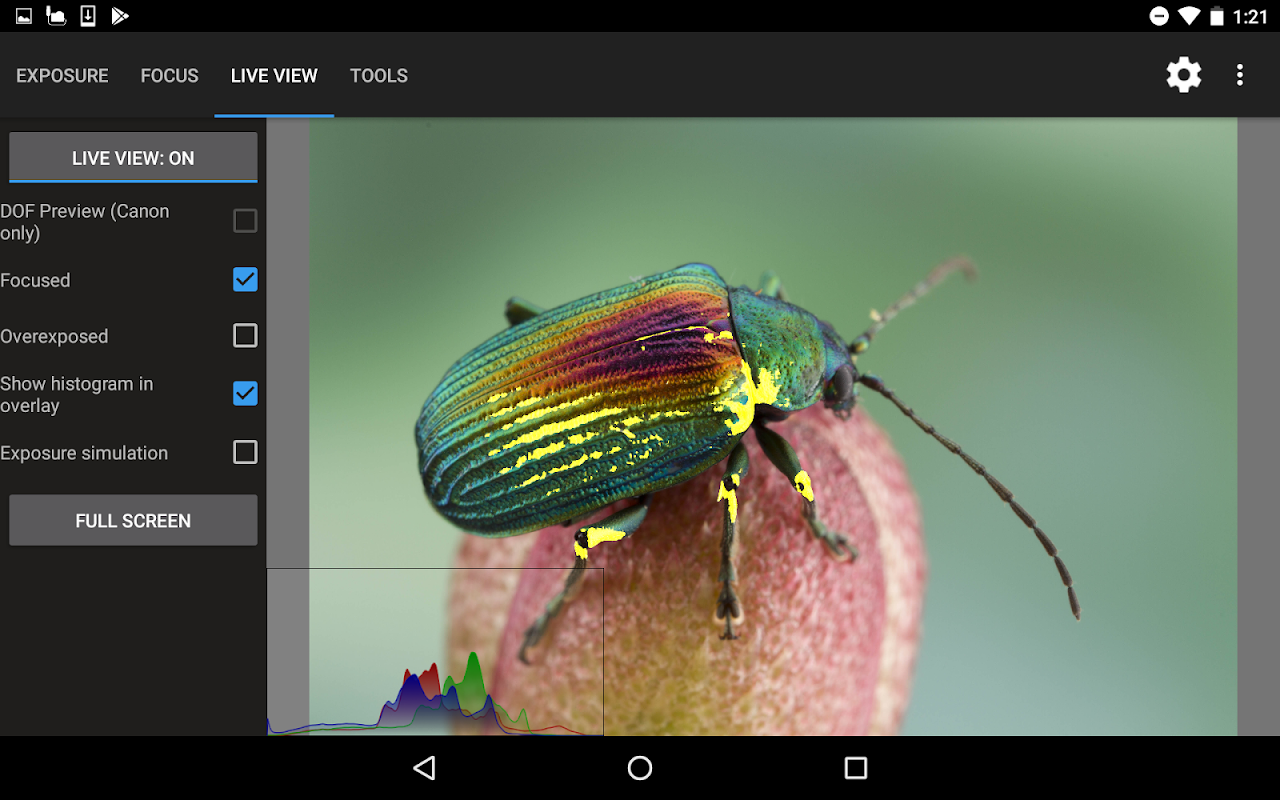
Task: Open the three-dot overflow menu
Action: (x=1240, y=75)
